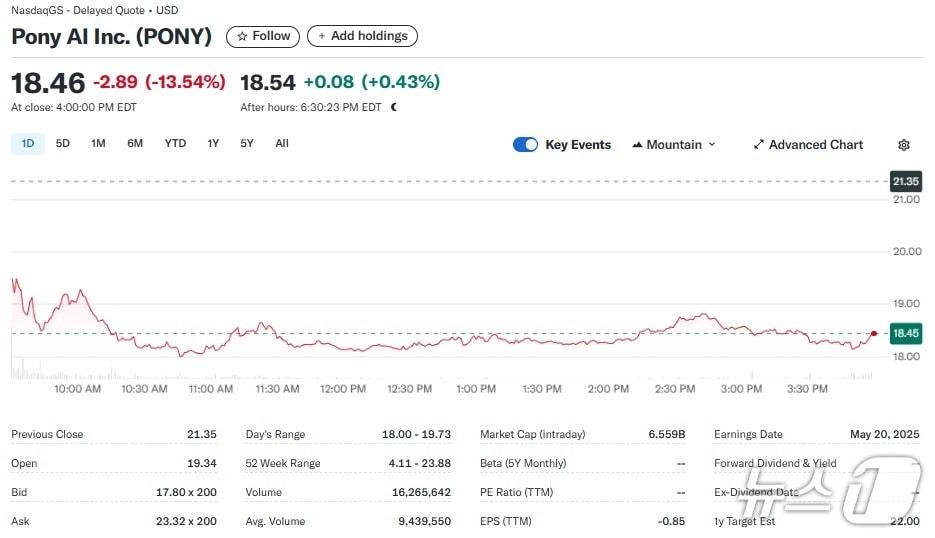Click the 18.45 current price label
Image resolution: width=935 pixels, height=538 pixels.
coord(906,333)
